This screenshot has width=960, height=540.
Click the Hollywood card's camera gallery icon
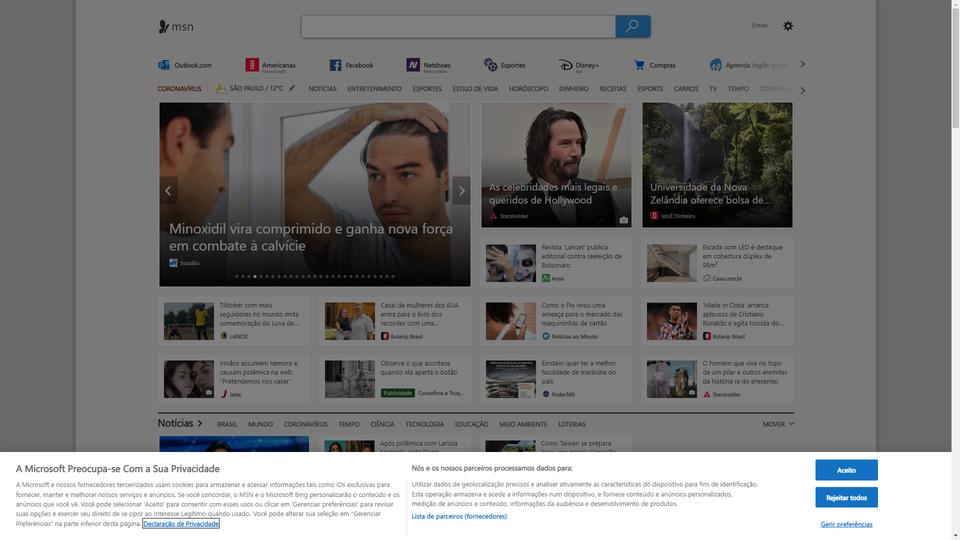(623, 220)
